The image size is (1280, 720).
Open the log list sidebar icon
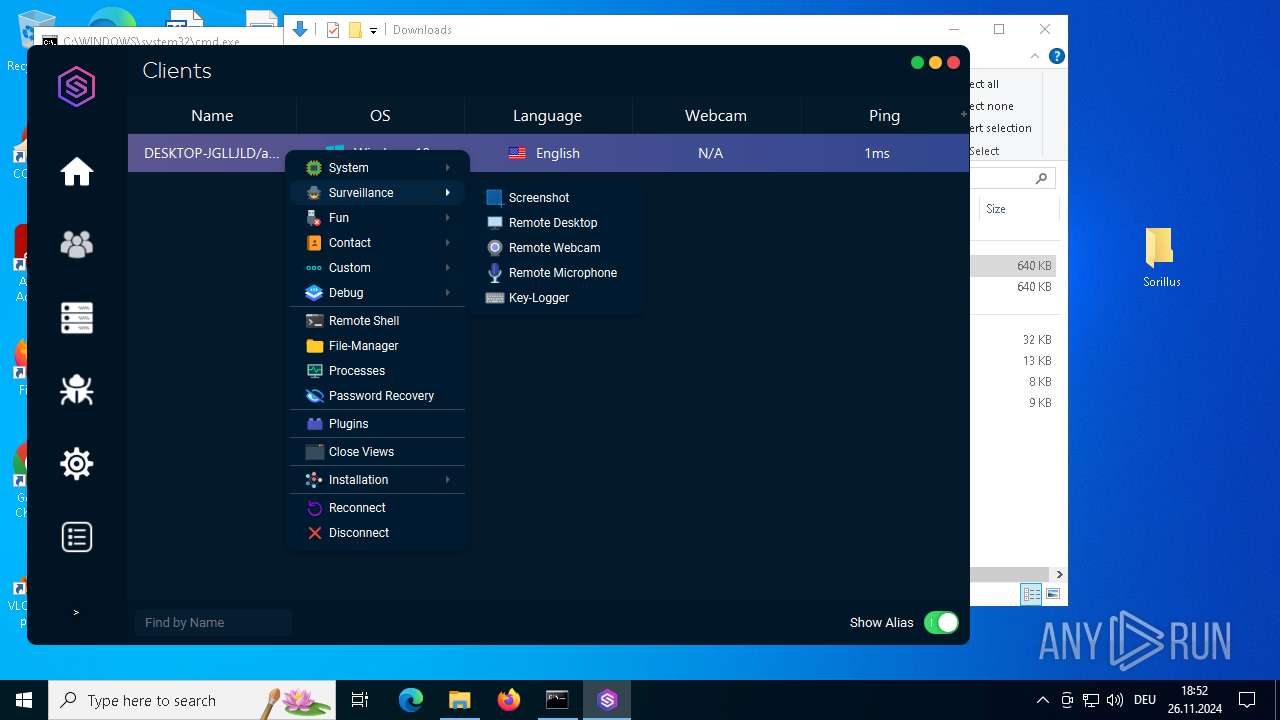(x=77, y=537)
